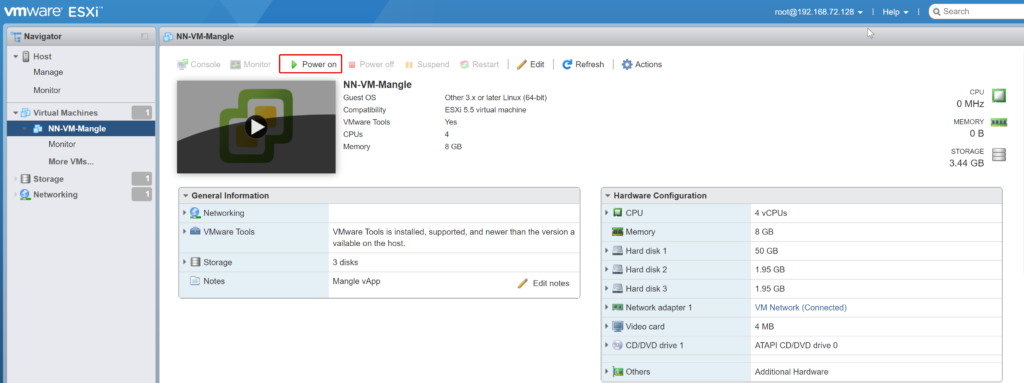Select Monitor under Host

coord(47,90)
